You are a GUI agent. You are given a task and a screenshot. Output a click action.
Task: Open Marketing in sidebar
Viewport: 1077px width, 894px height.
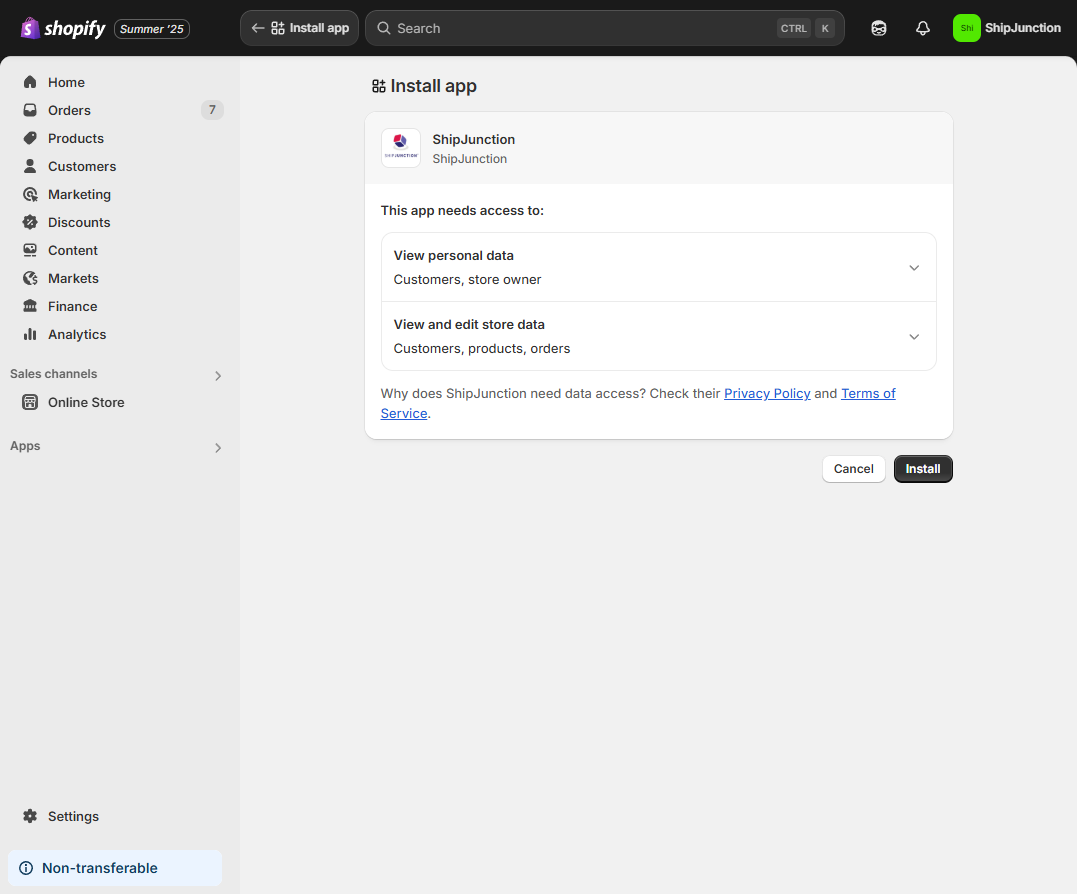point(79,195)
